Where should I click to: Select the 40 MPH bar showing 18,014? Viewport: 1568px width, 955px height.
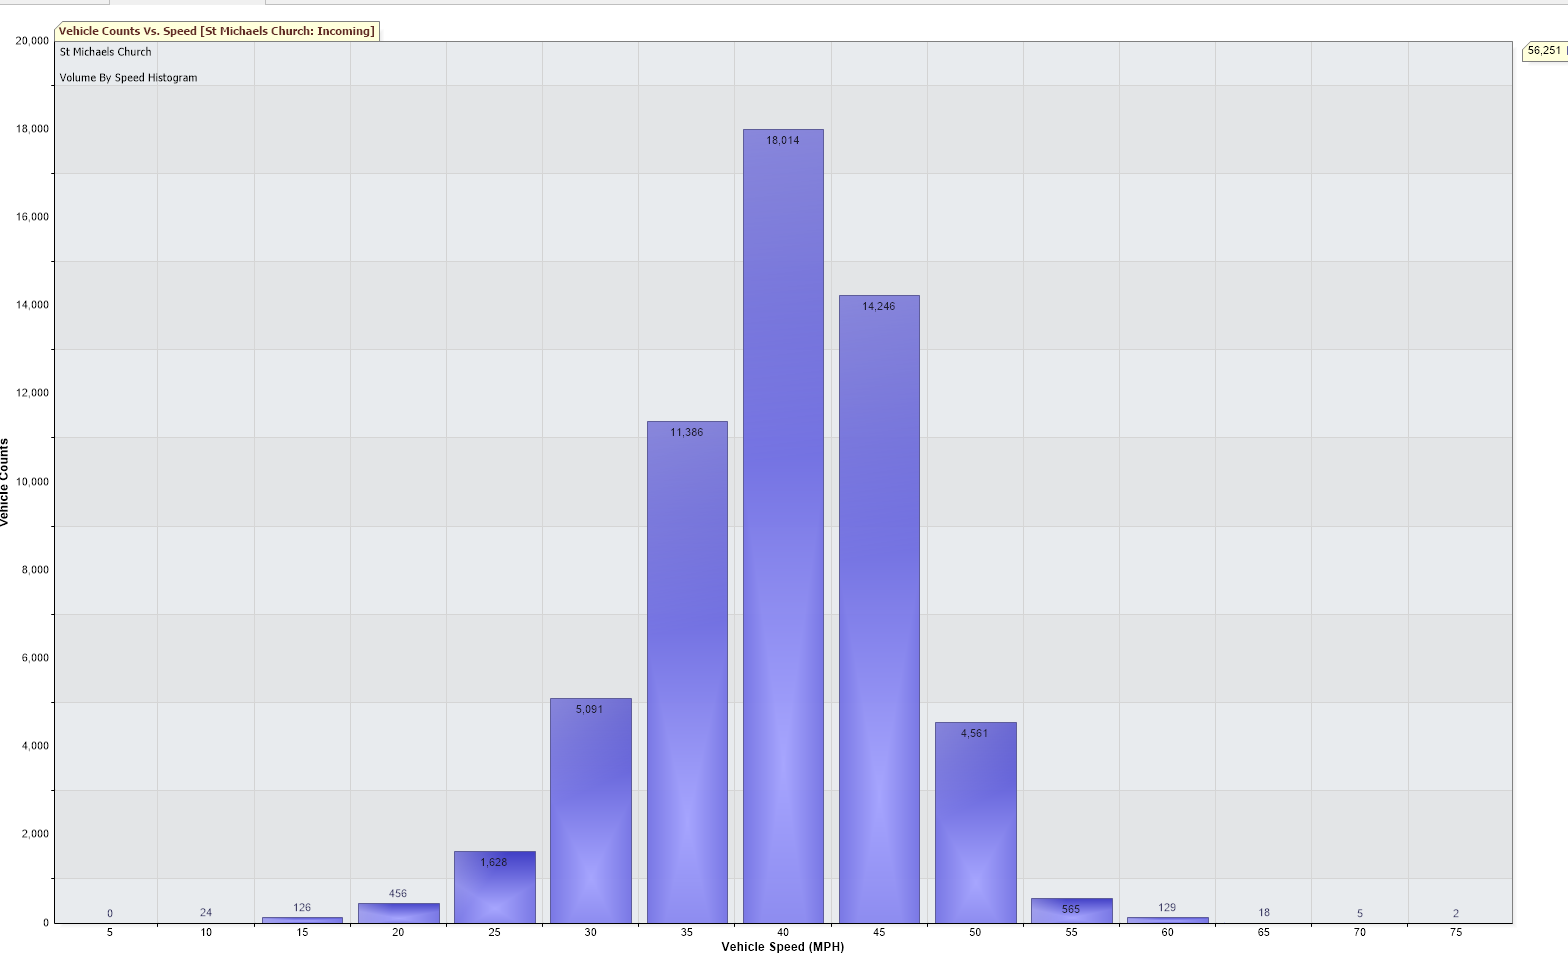click(783, 525)
